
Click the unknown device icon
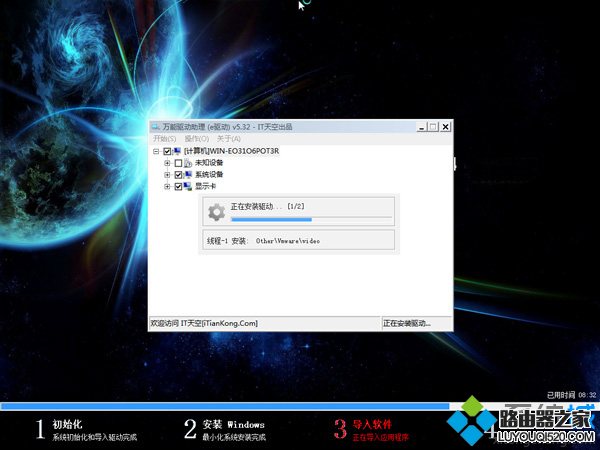tap(188, 163)
